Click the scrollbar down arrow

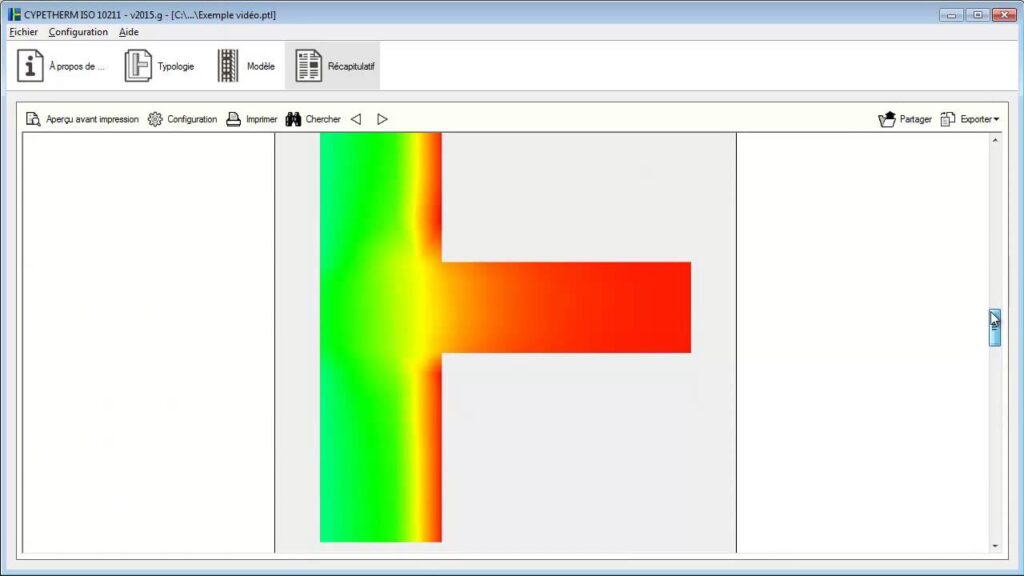pyautogui.click(x=995, y=545)
